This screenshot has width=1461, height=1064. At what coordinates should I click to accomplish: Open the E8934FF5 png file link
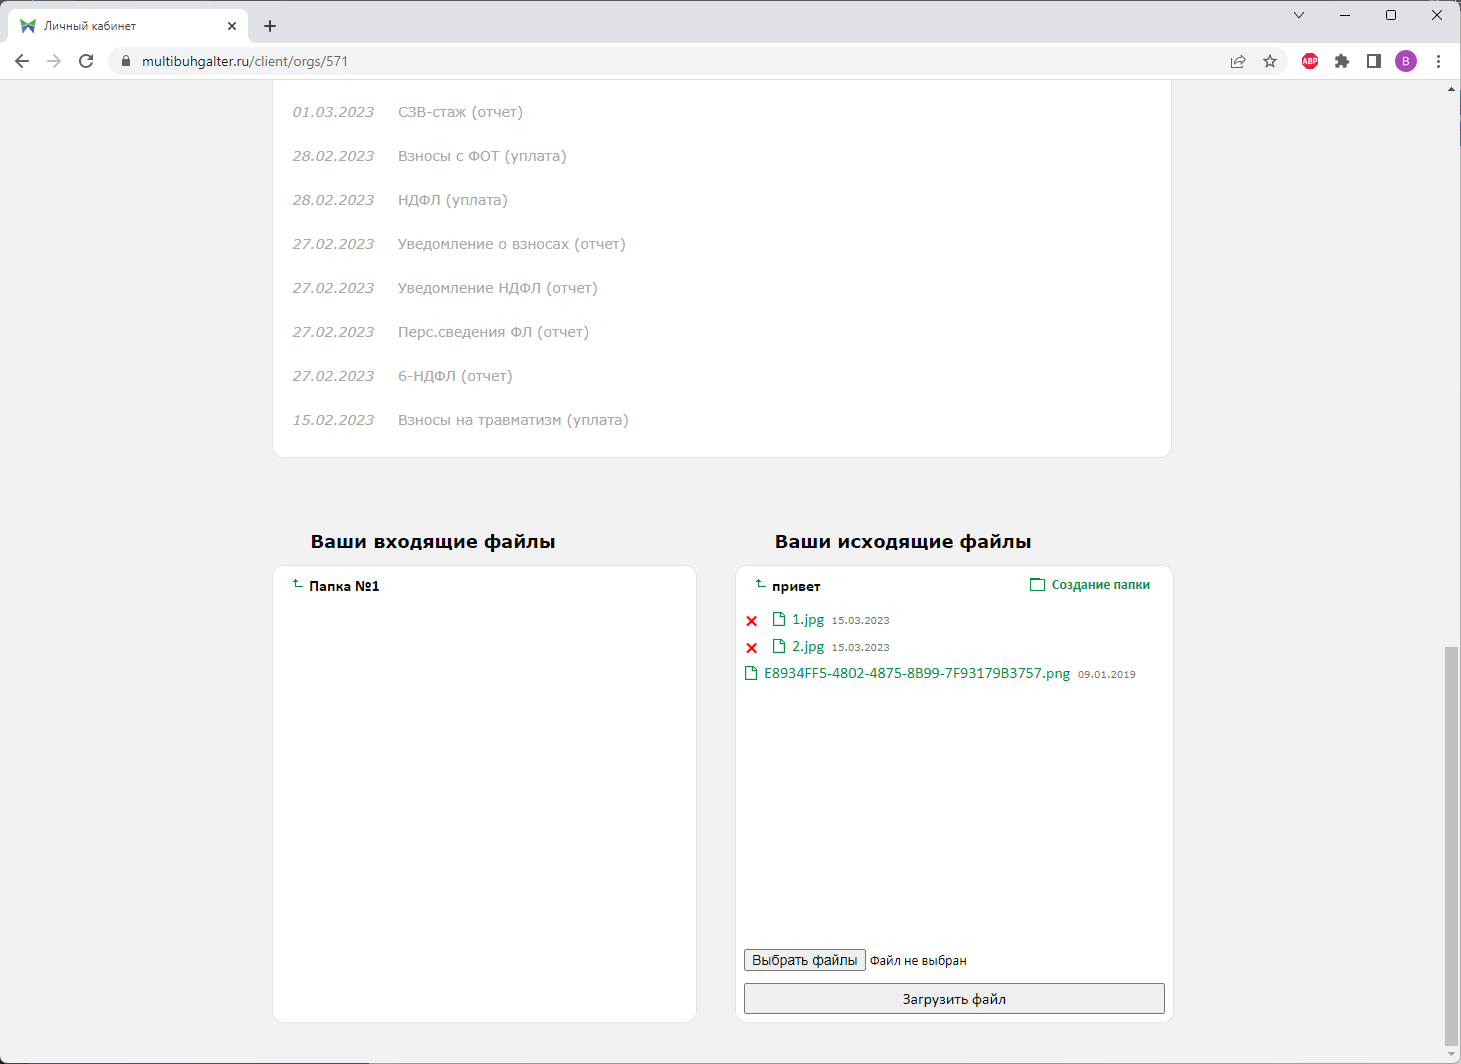pyautogui.click(x=916, y=674)
